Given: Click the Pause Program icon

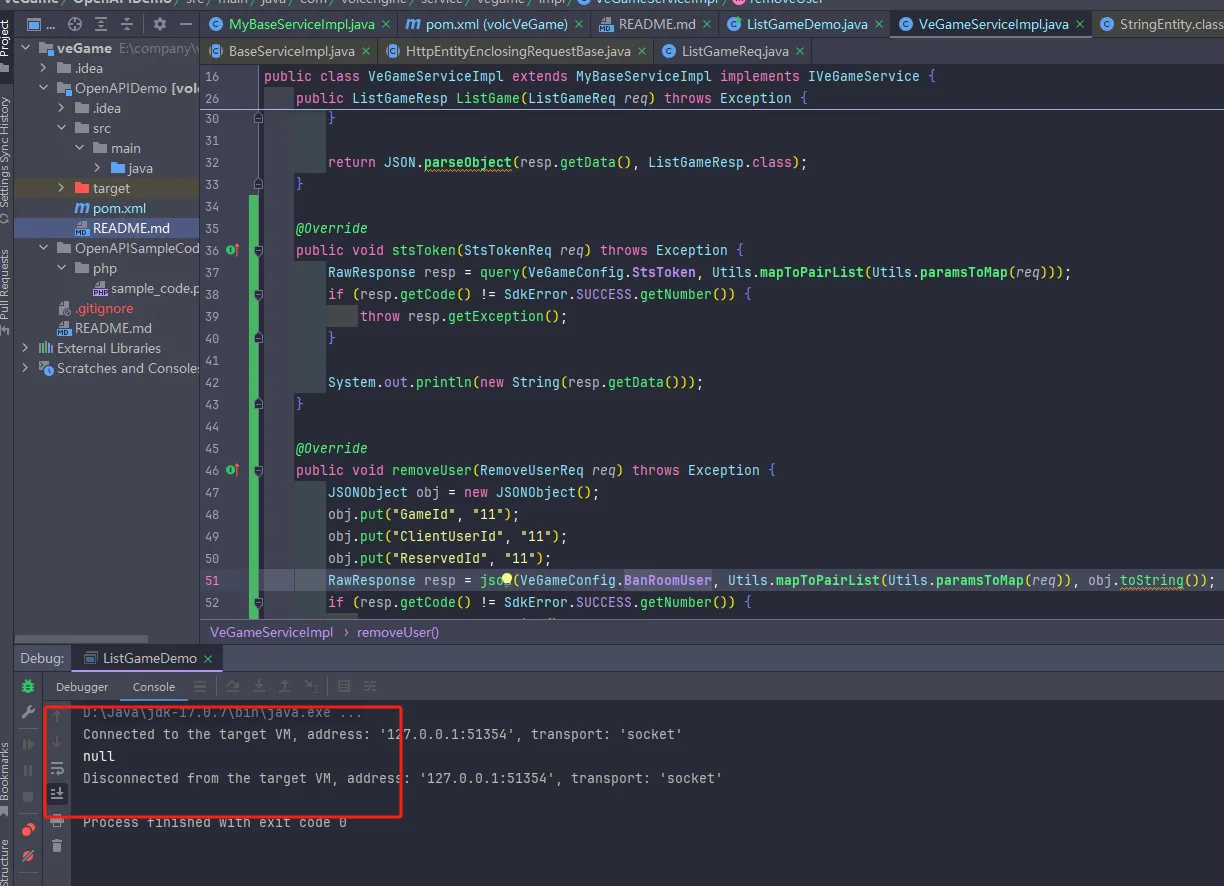Looking at the screenshot, I should 28,771.
